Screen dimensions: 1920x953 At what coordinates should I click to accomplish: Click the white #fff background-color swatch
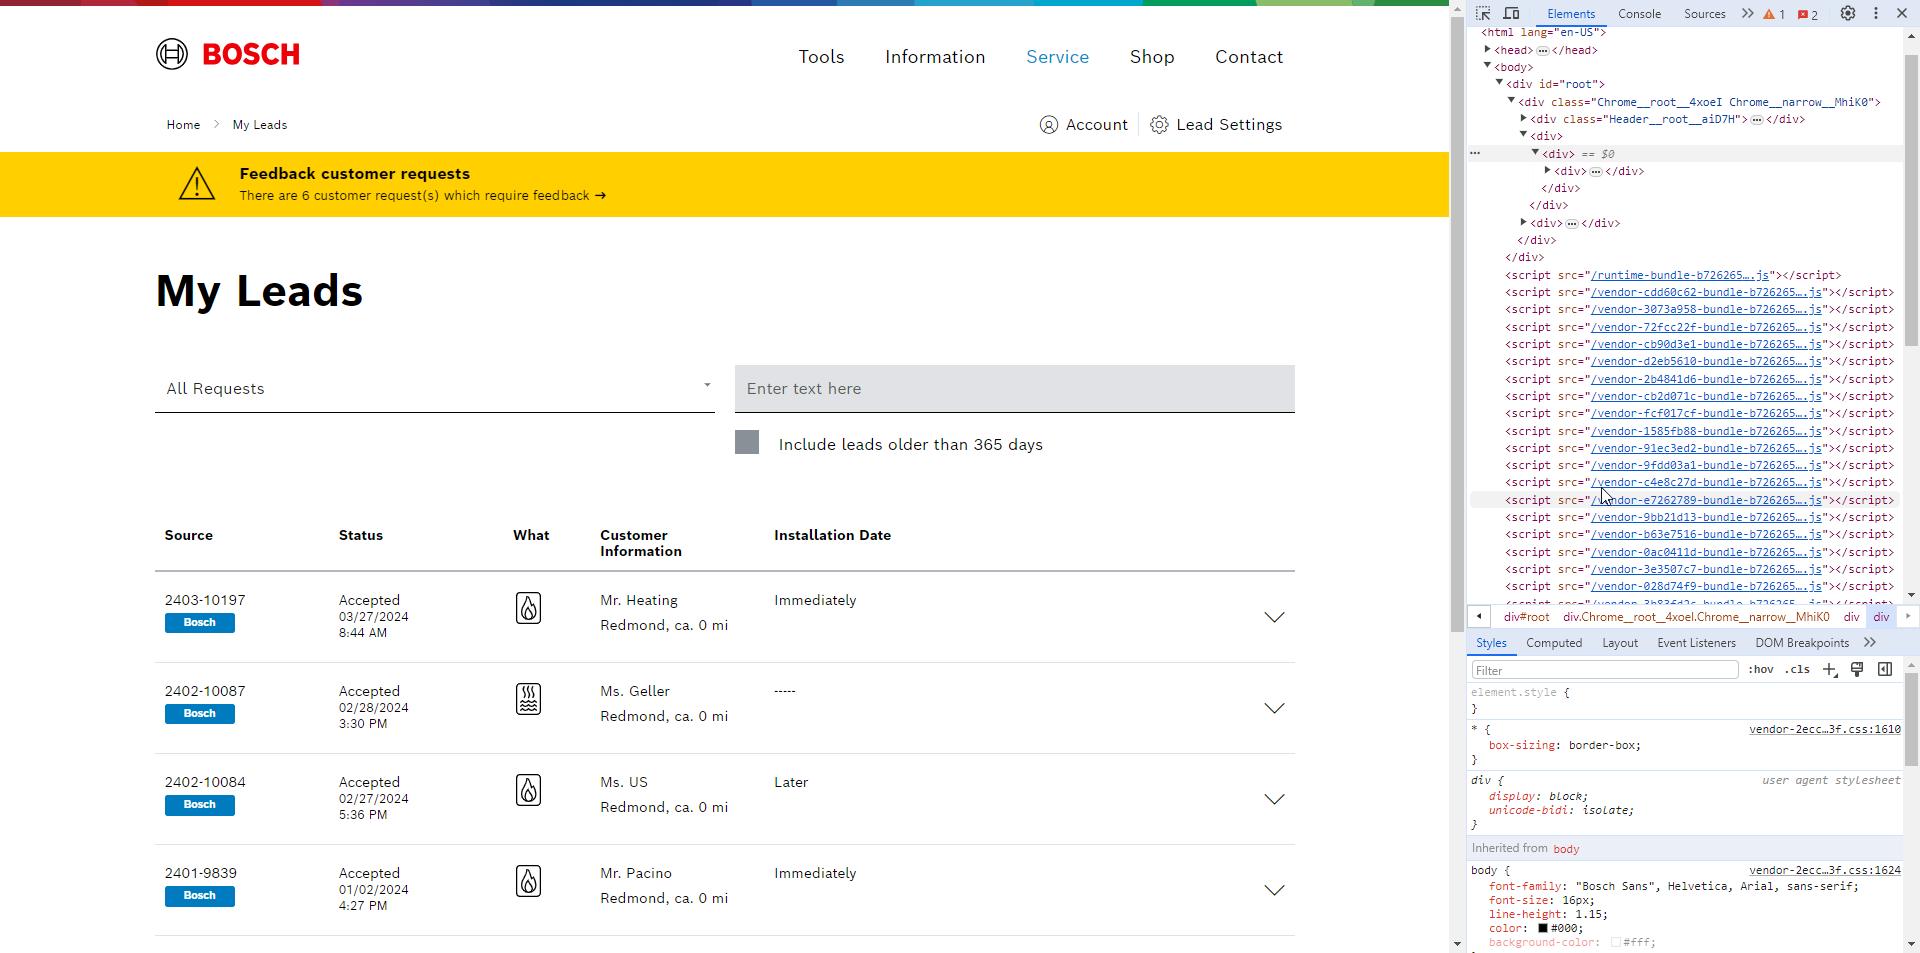click(x=1615, y=943)
